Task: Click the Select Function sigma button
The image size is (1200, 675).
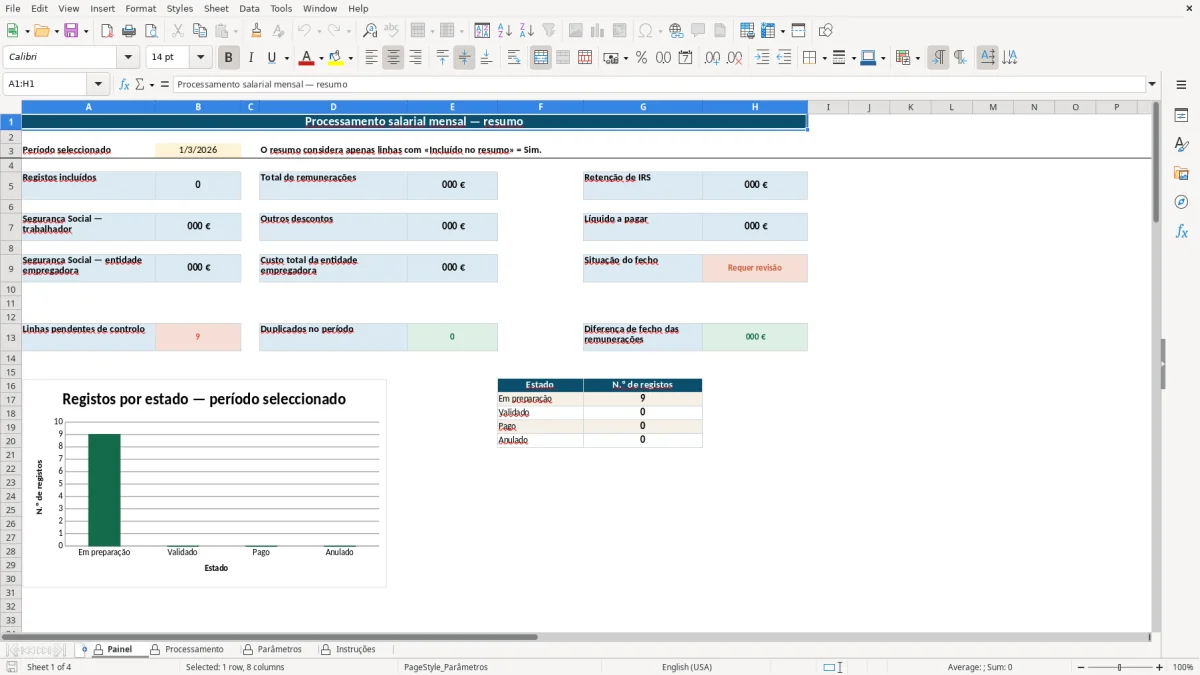Action: coord(140,84)
